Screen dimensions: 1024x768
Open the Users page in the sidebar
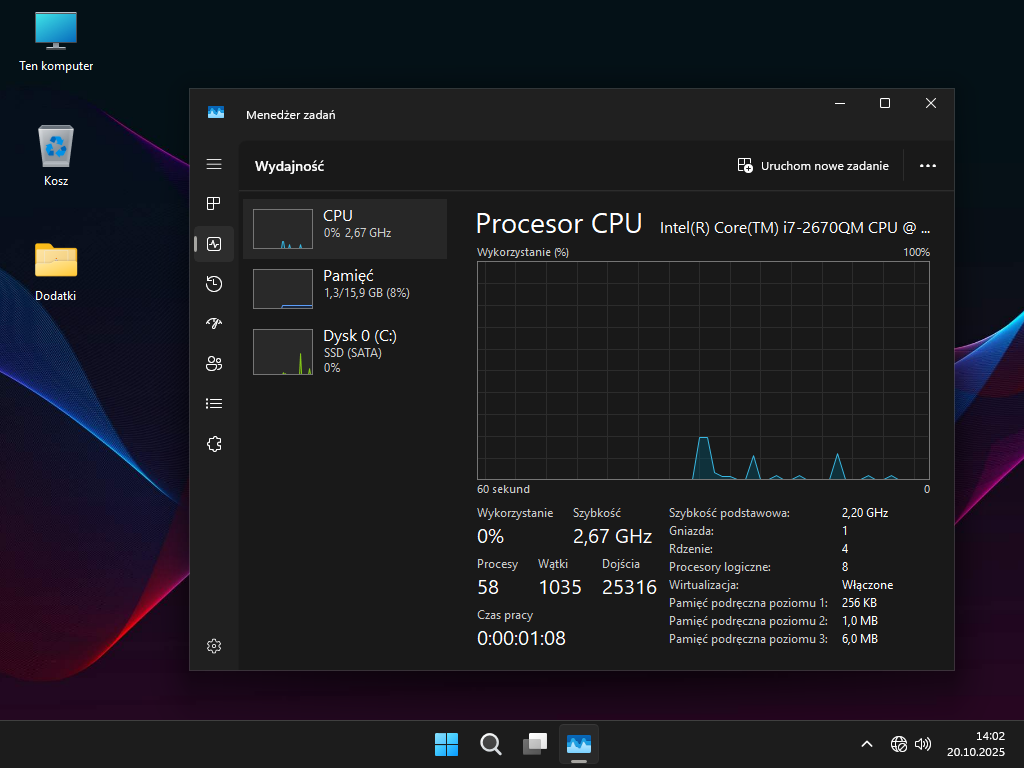coord(214,364)
